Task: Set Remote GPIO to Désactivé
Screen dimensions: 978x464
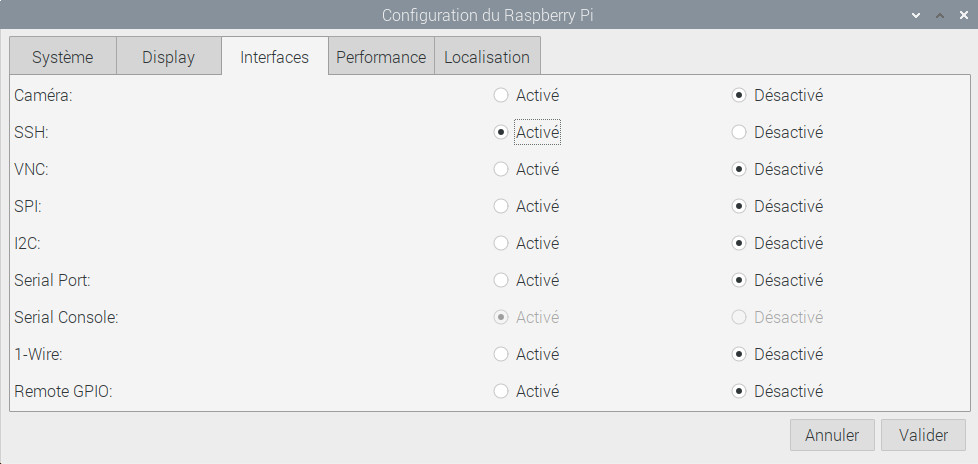Action: [x=739, y=391]
